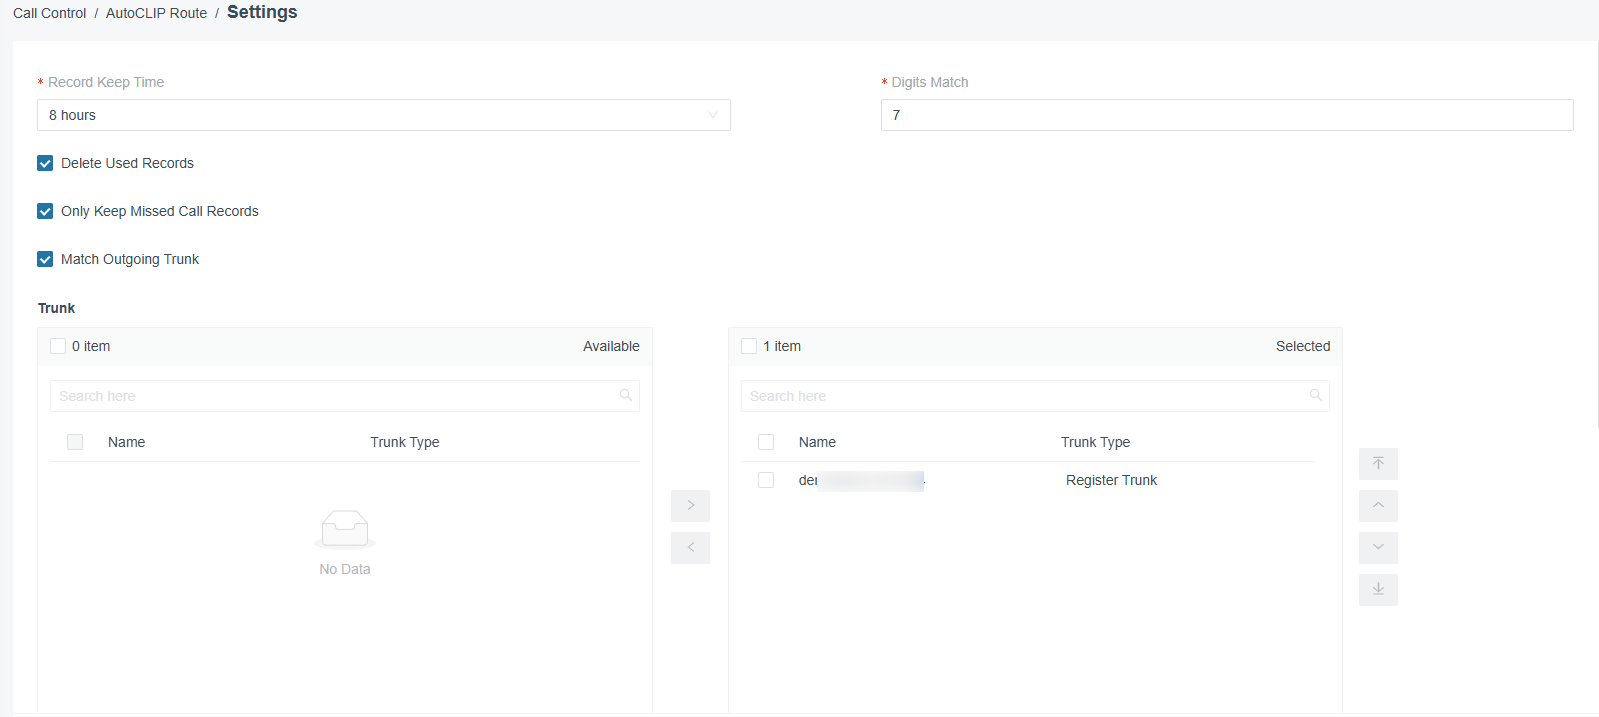Move selected trunk down one position
This screenshot has height=717, width=1599.
pyautogui.click(x=1378, y=548)
